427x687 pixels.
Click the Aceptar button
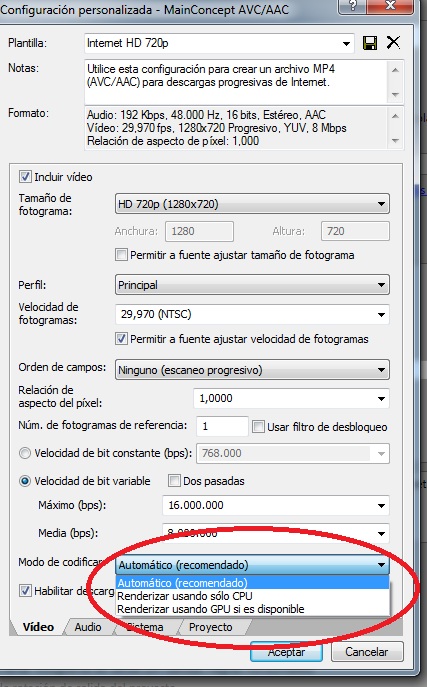pos(286,652)
